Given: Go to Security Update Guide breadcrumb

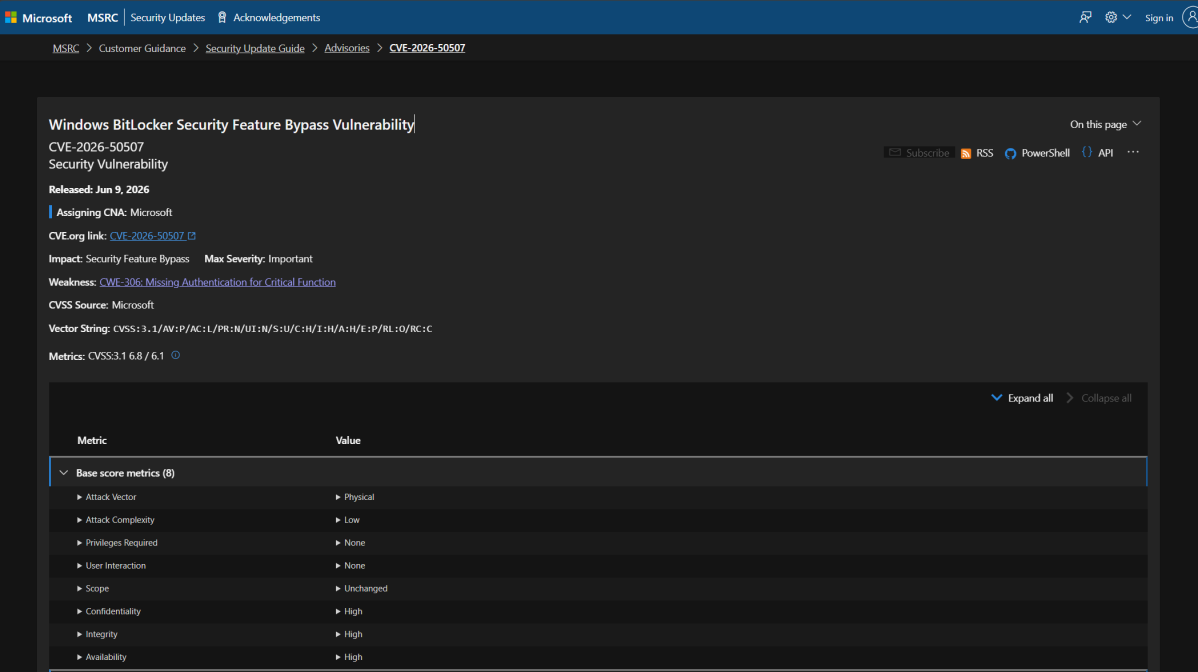Looking at the screenshot, I should coord(254,48).
